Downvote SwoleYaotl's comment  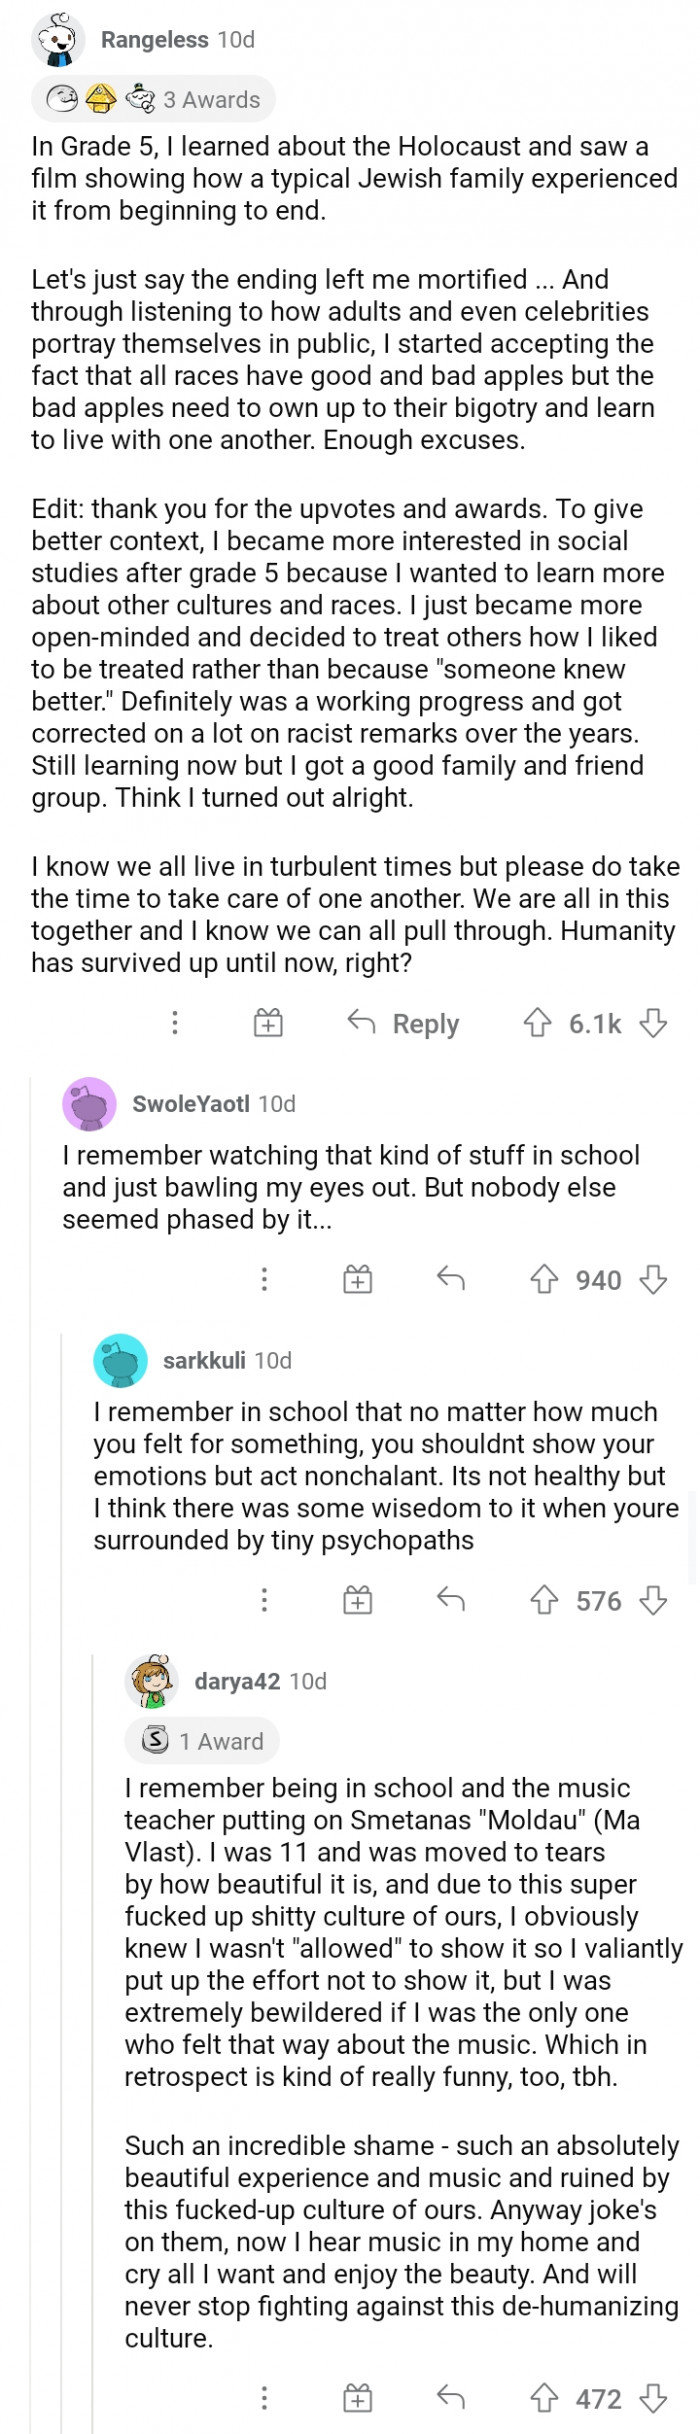653,1279
